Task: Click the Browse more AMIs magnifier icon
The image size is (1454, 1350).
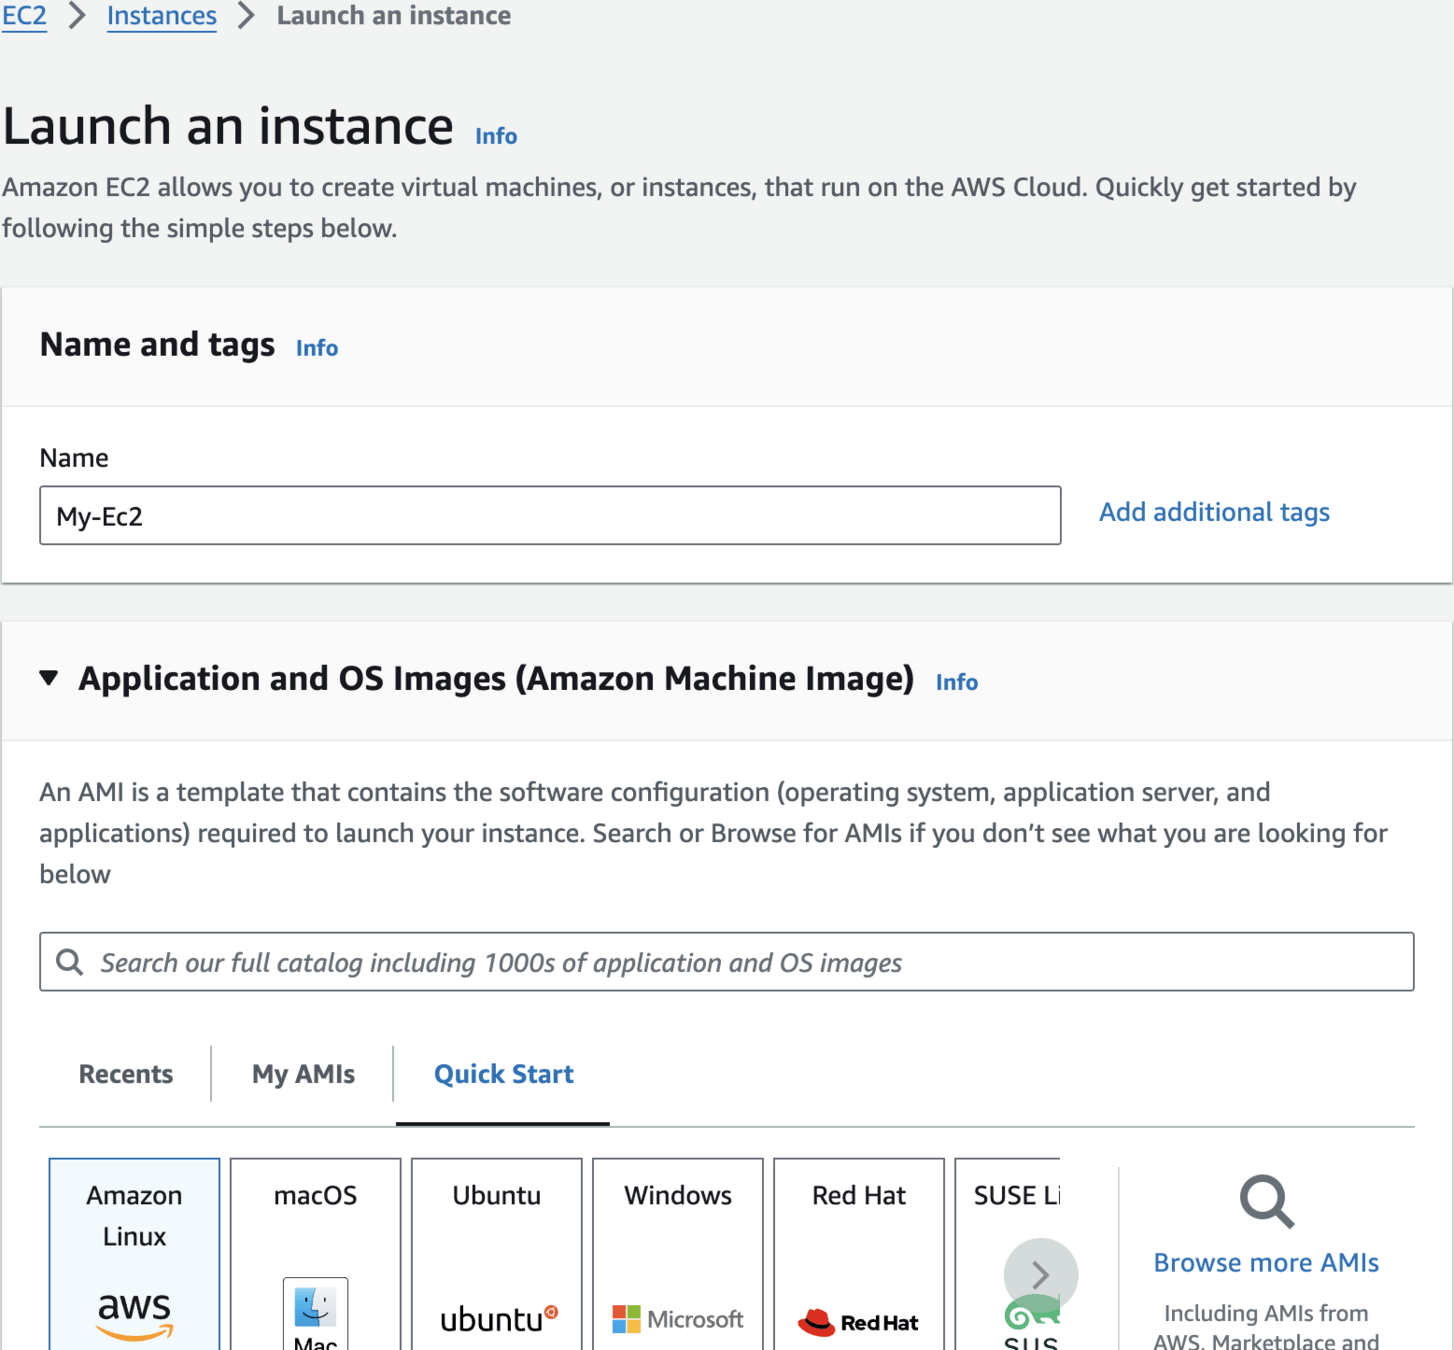Action: [x=1266, y=1201]
